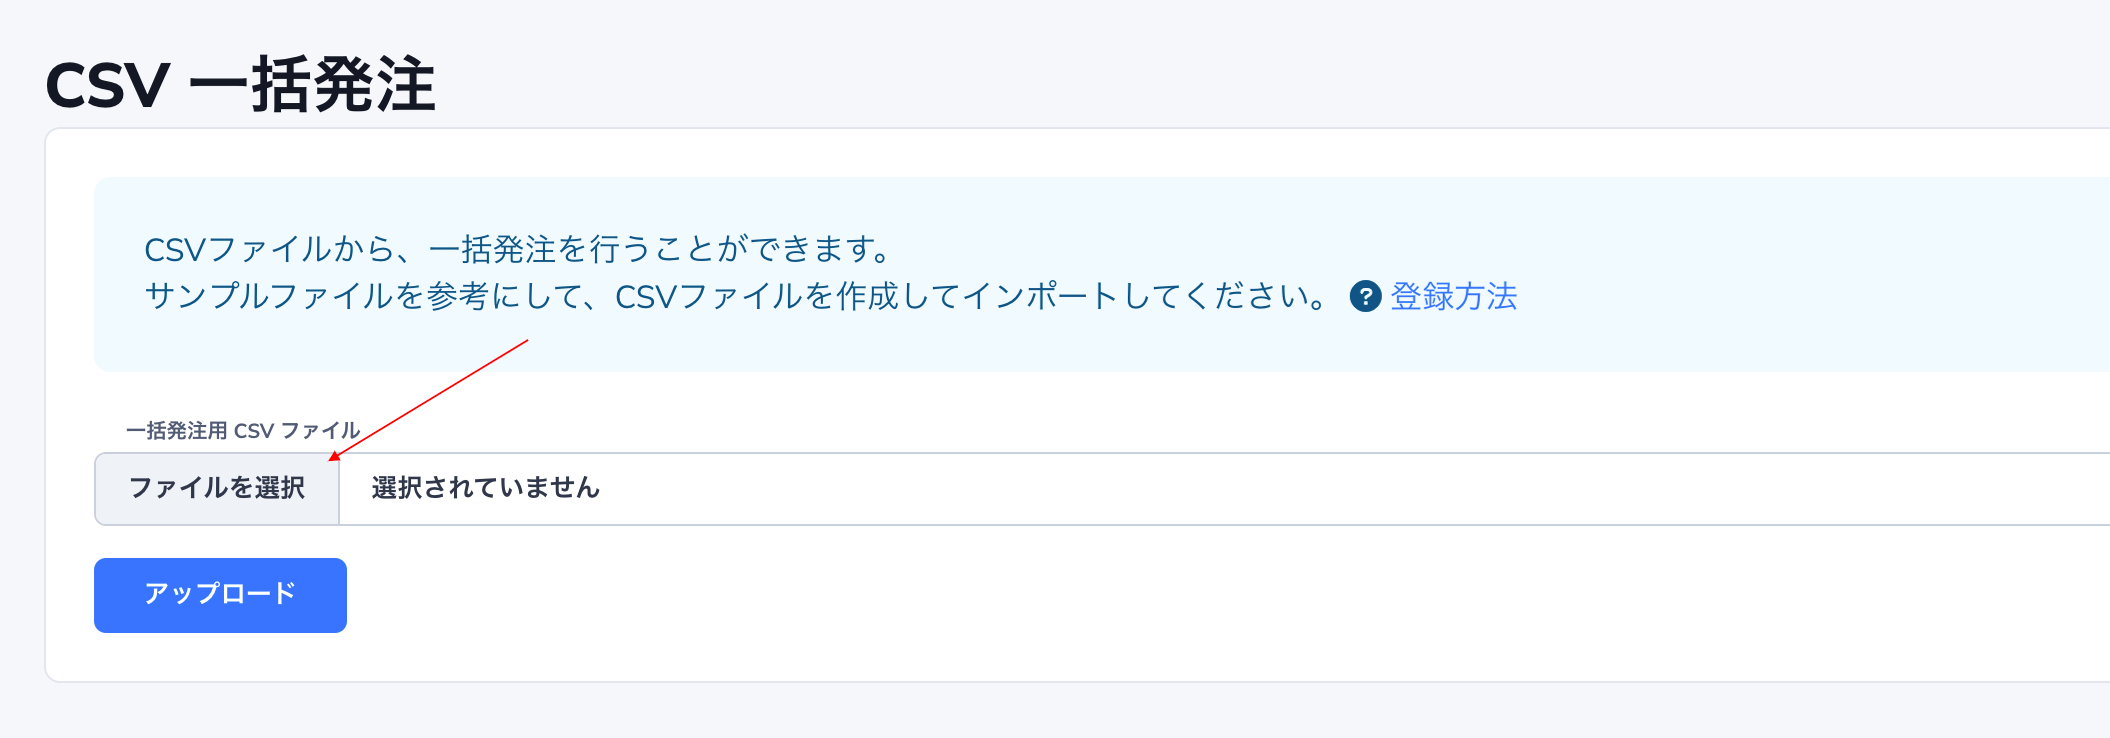Viewport: 2110px width, 738px height.
Task: Open registration instructions via 登録方法
Action: click(1452, 297)
